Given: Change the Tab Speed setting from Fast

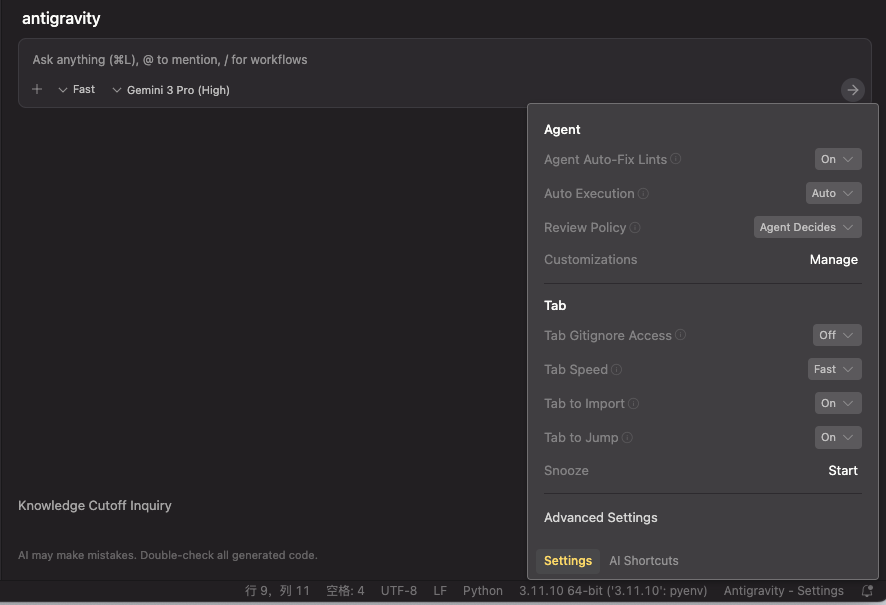Looking at the screenshot, I should pos(834,368).
